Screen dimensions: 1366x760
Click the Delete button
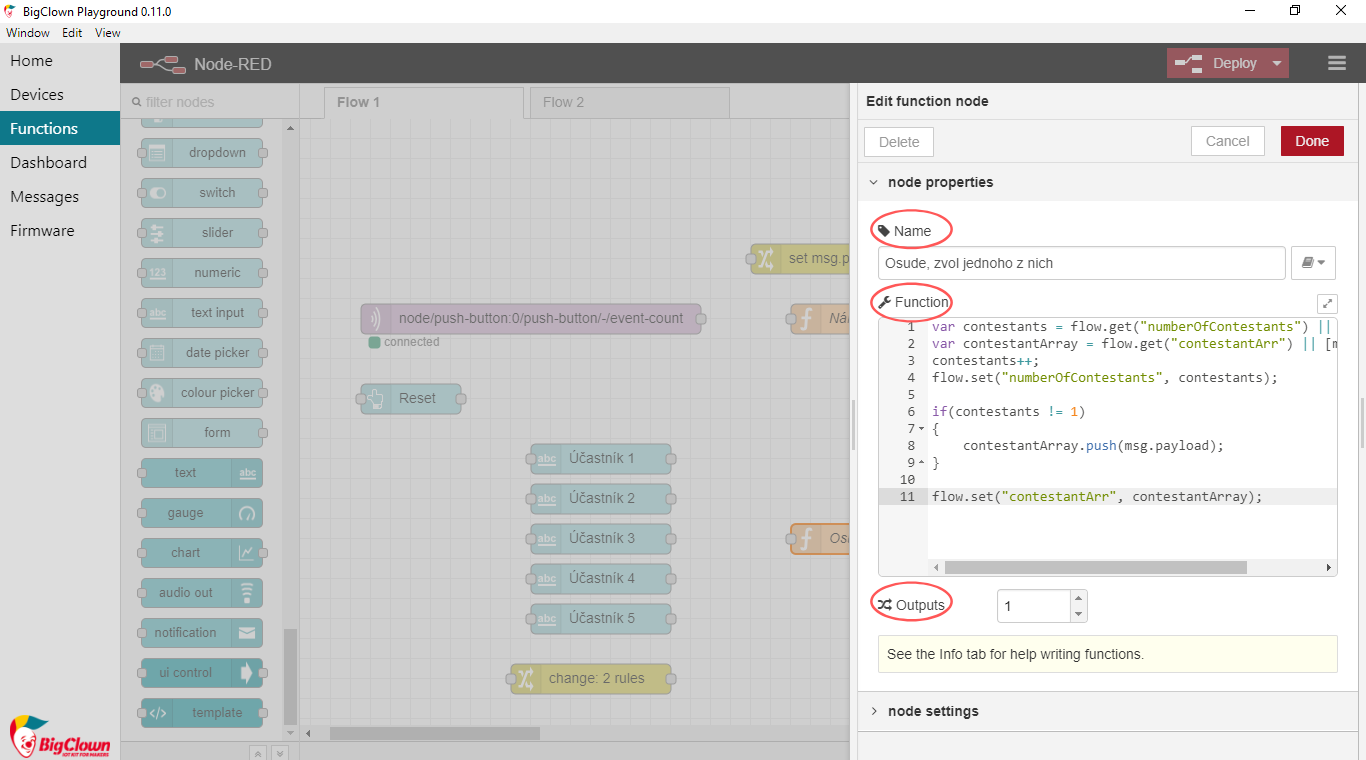coord(899,142)
